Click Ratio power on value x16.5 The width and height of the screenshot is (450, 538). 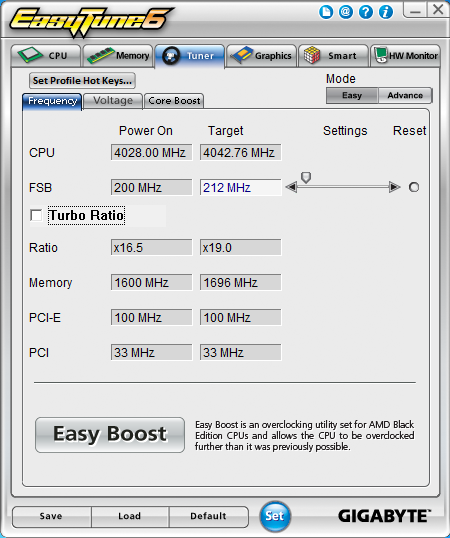(151, 247)
